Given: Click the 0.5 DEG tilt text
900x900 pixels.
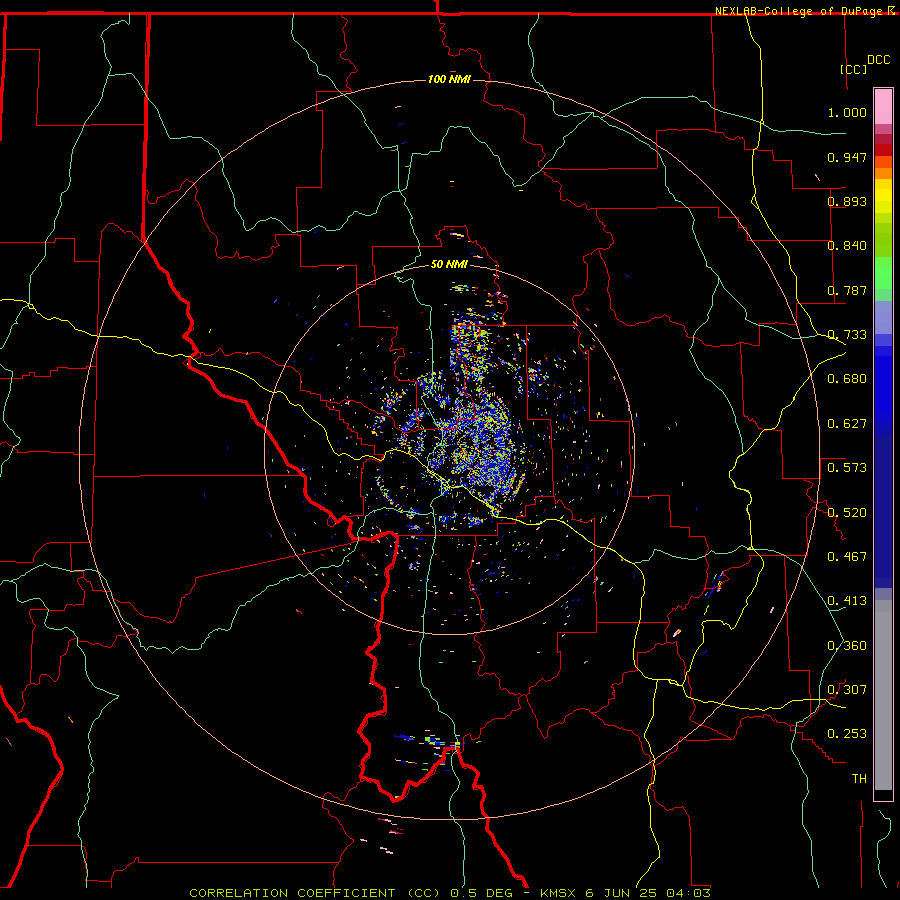Looking at the screenshot, I should 482,893.
